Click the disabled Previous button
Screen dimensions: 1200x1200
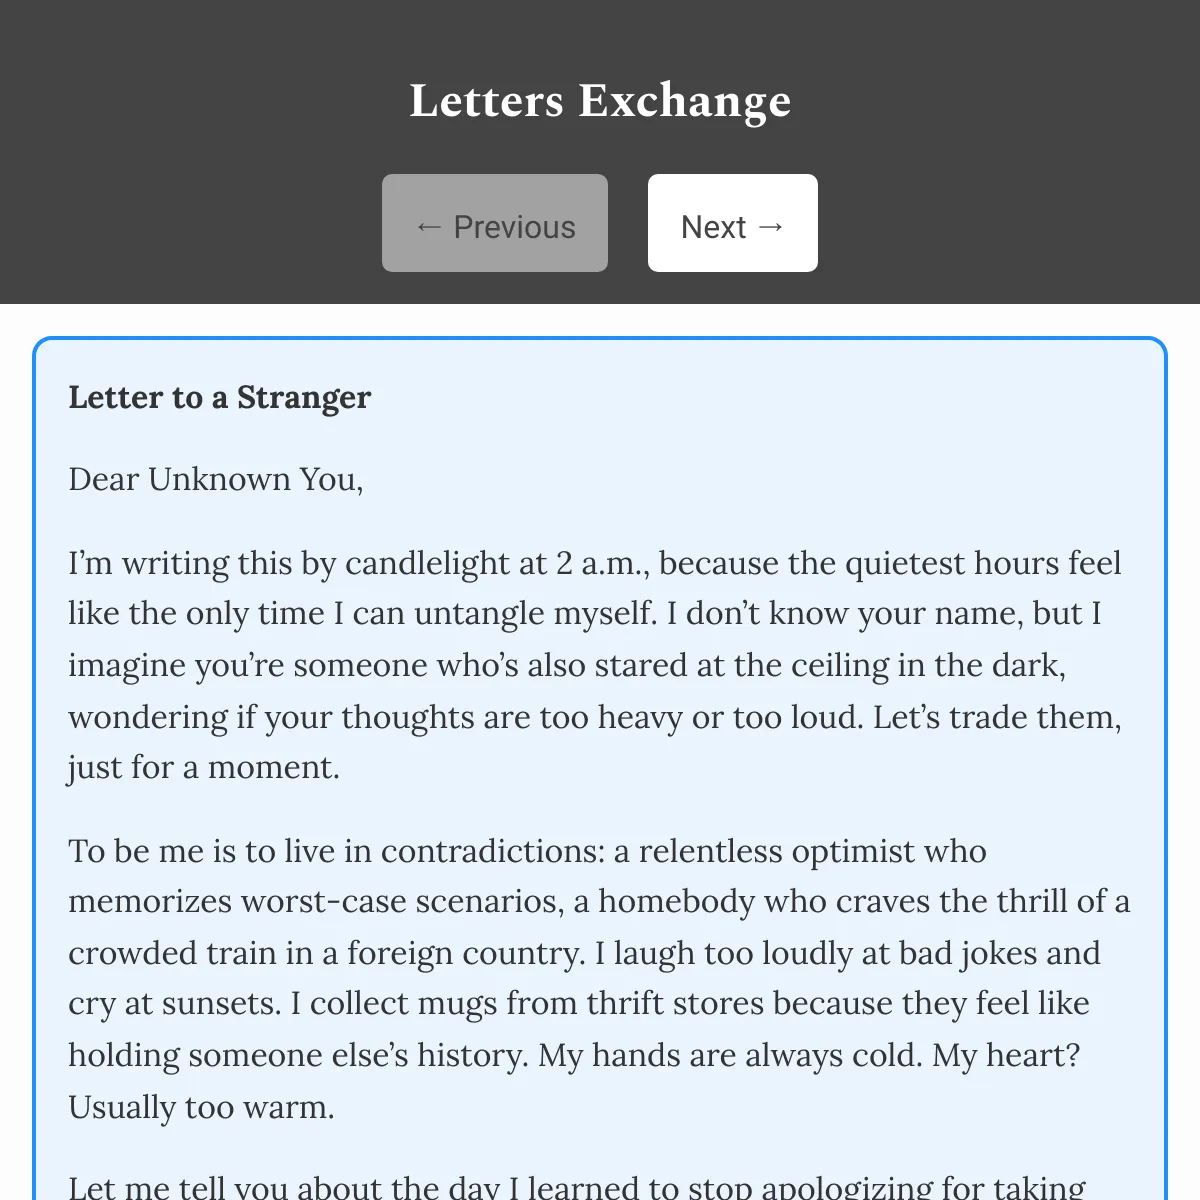tap(495, 223)
